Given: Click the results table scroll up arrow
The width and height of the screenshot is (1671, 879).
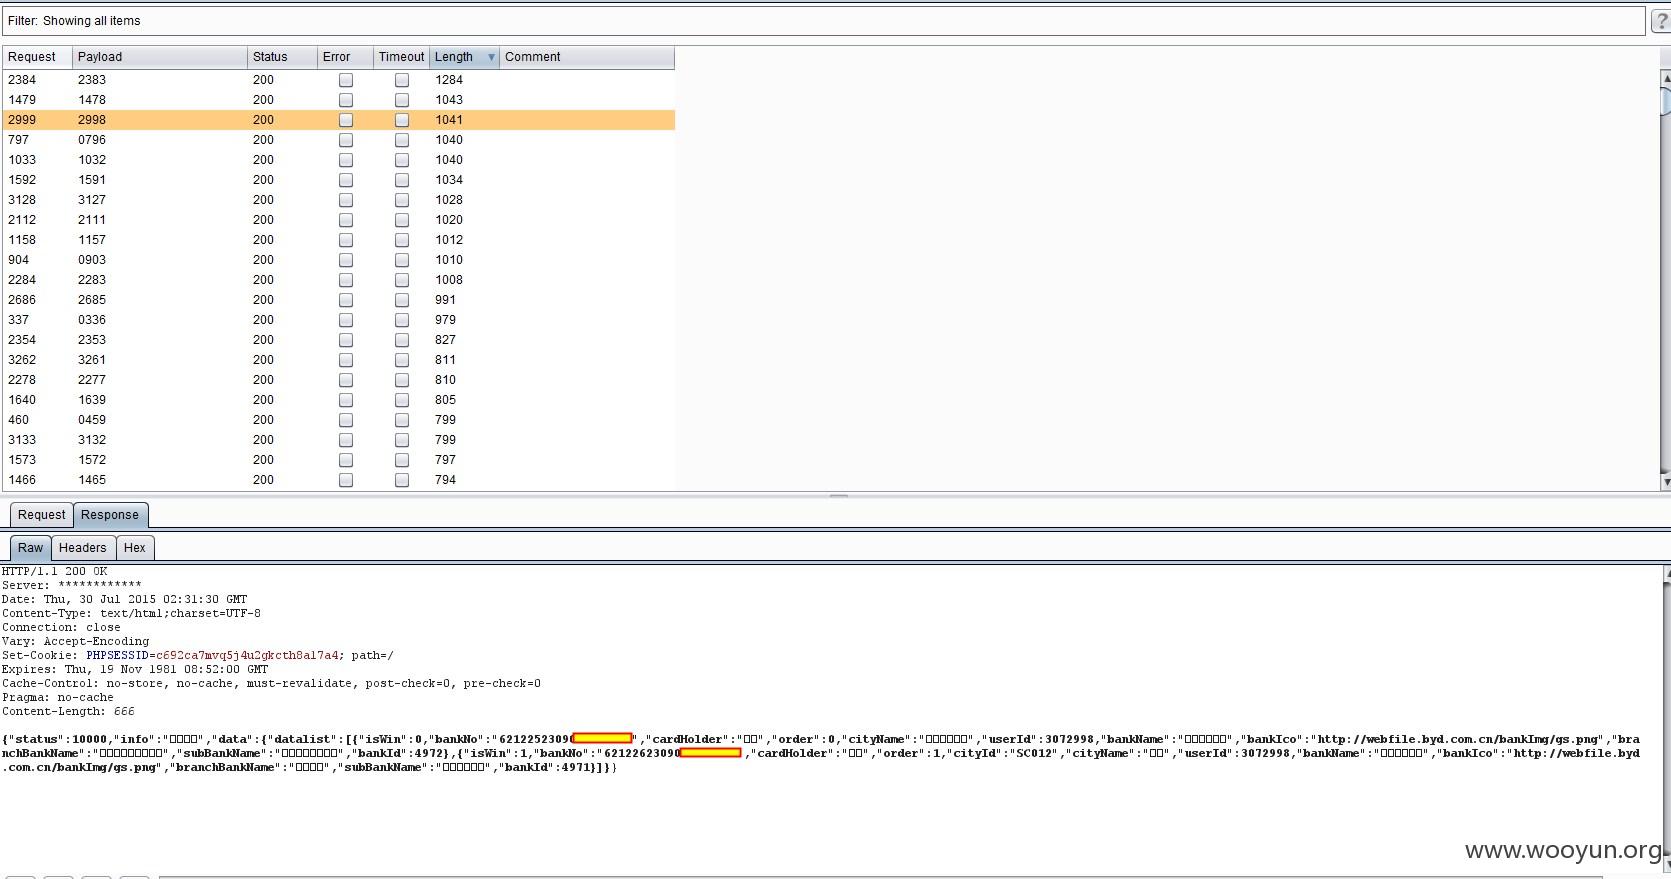Looking at the screenshot, I should tap(1665, 77).
